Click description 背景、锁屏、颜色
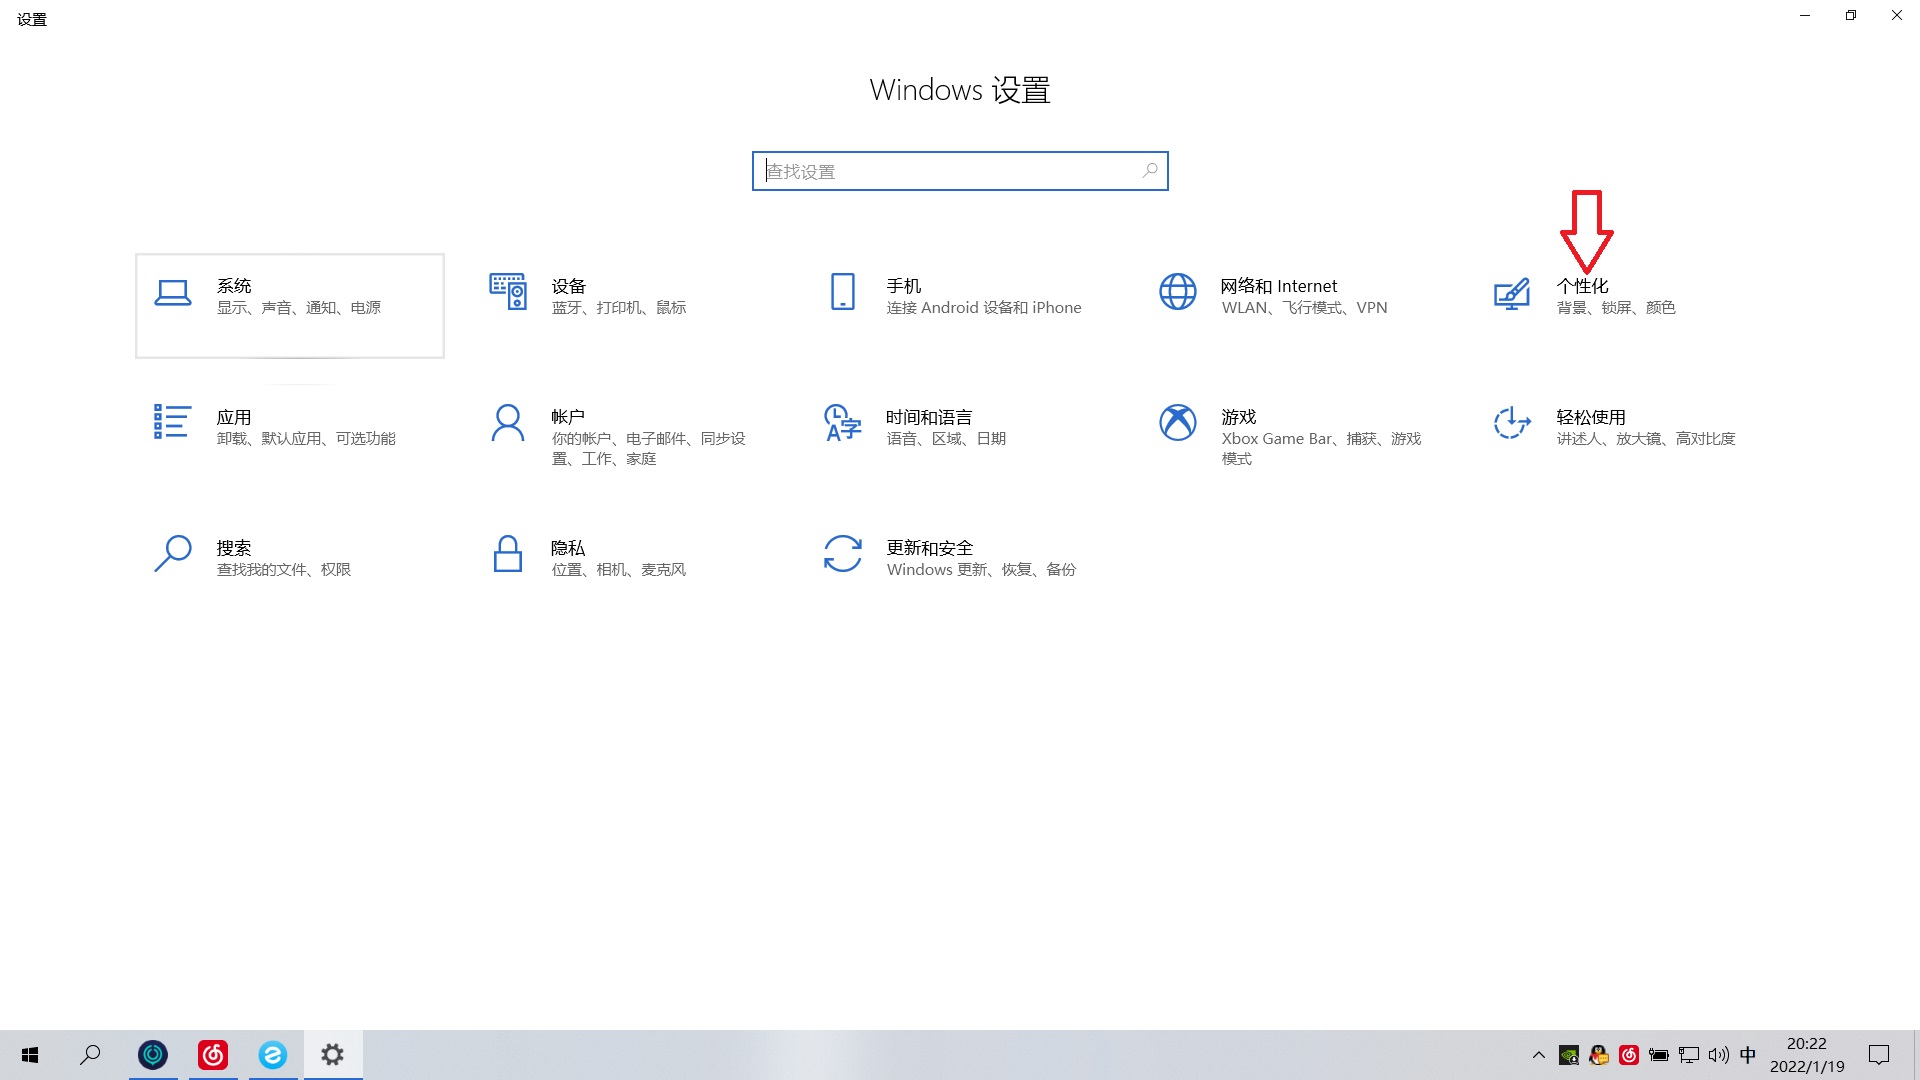 click(x=1616, y=308)
